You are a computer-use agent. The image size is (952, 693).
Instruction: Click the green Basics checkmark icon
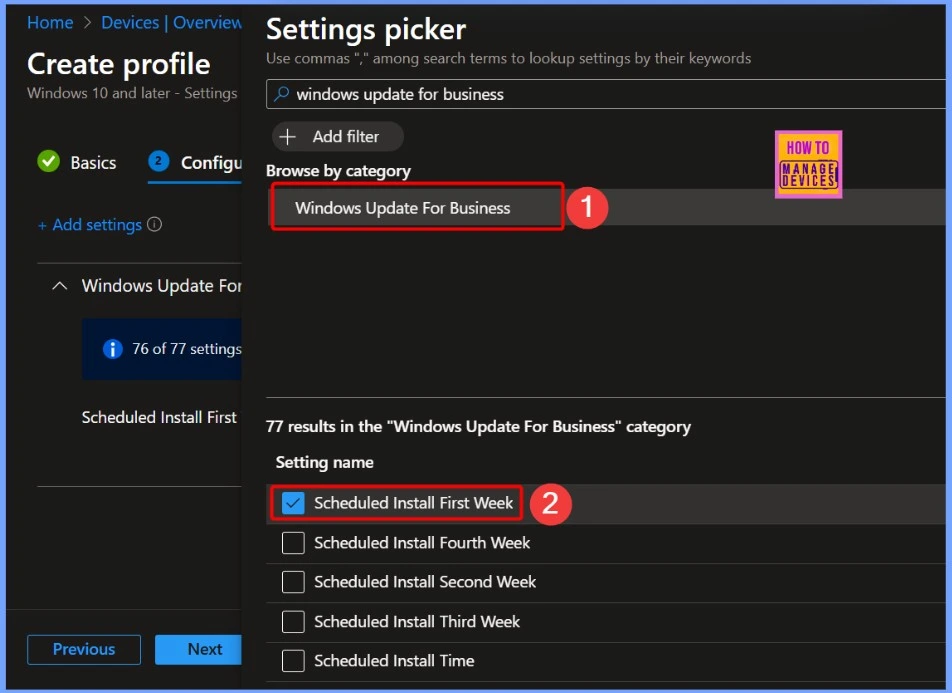click(x=49, y=162)
